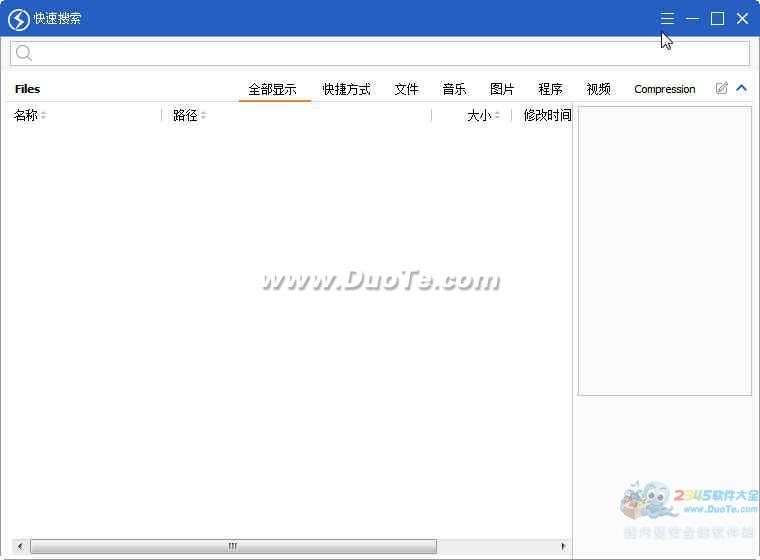Switch to the 图片 tab
Viewport: 760px width, 560px height.
coord(502,89)
